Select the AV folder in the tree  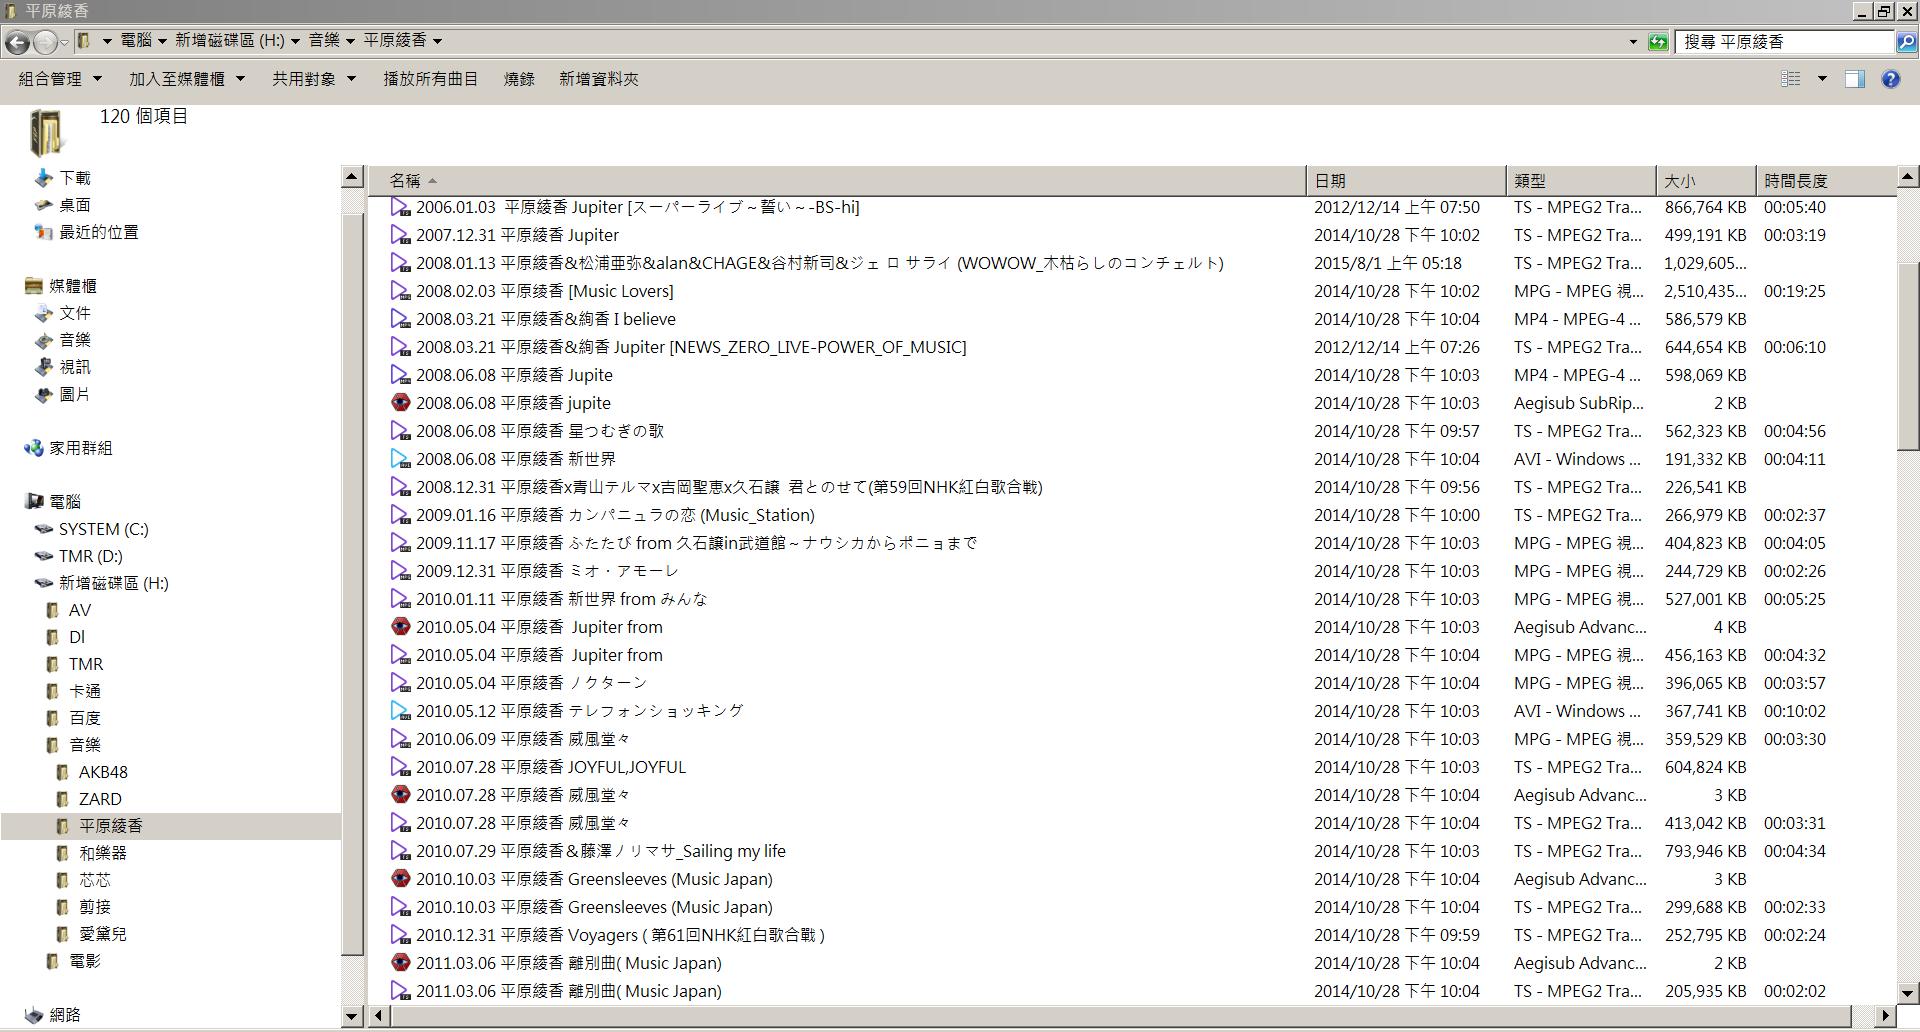coord(79,610)
